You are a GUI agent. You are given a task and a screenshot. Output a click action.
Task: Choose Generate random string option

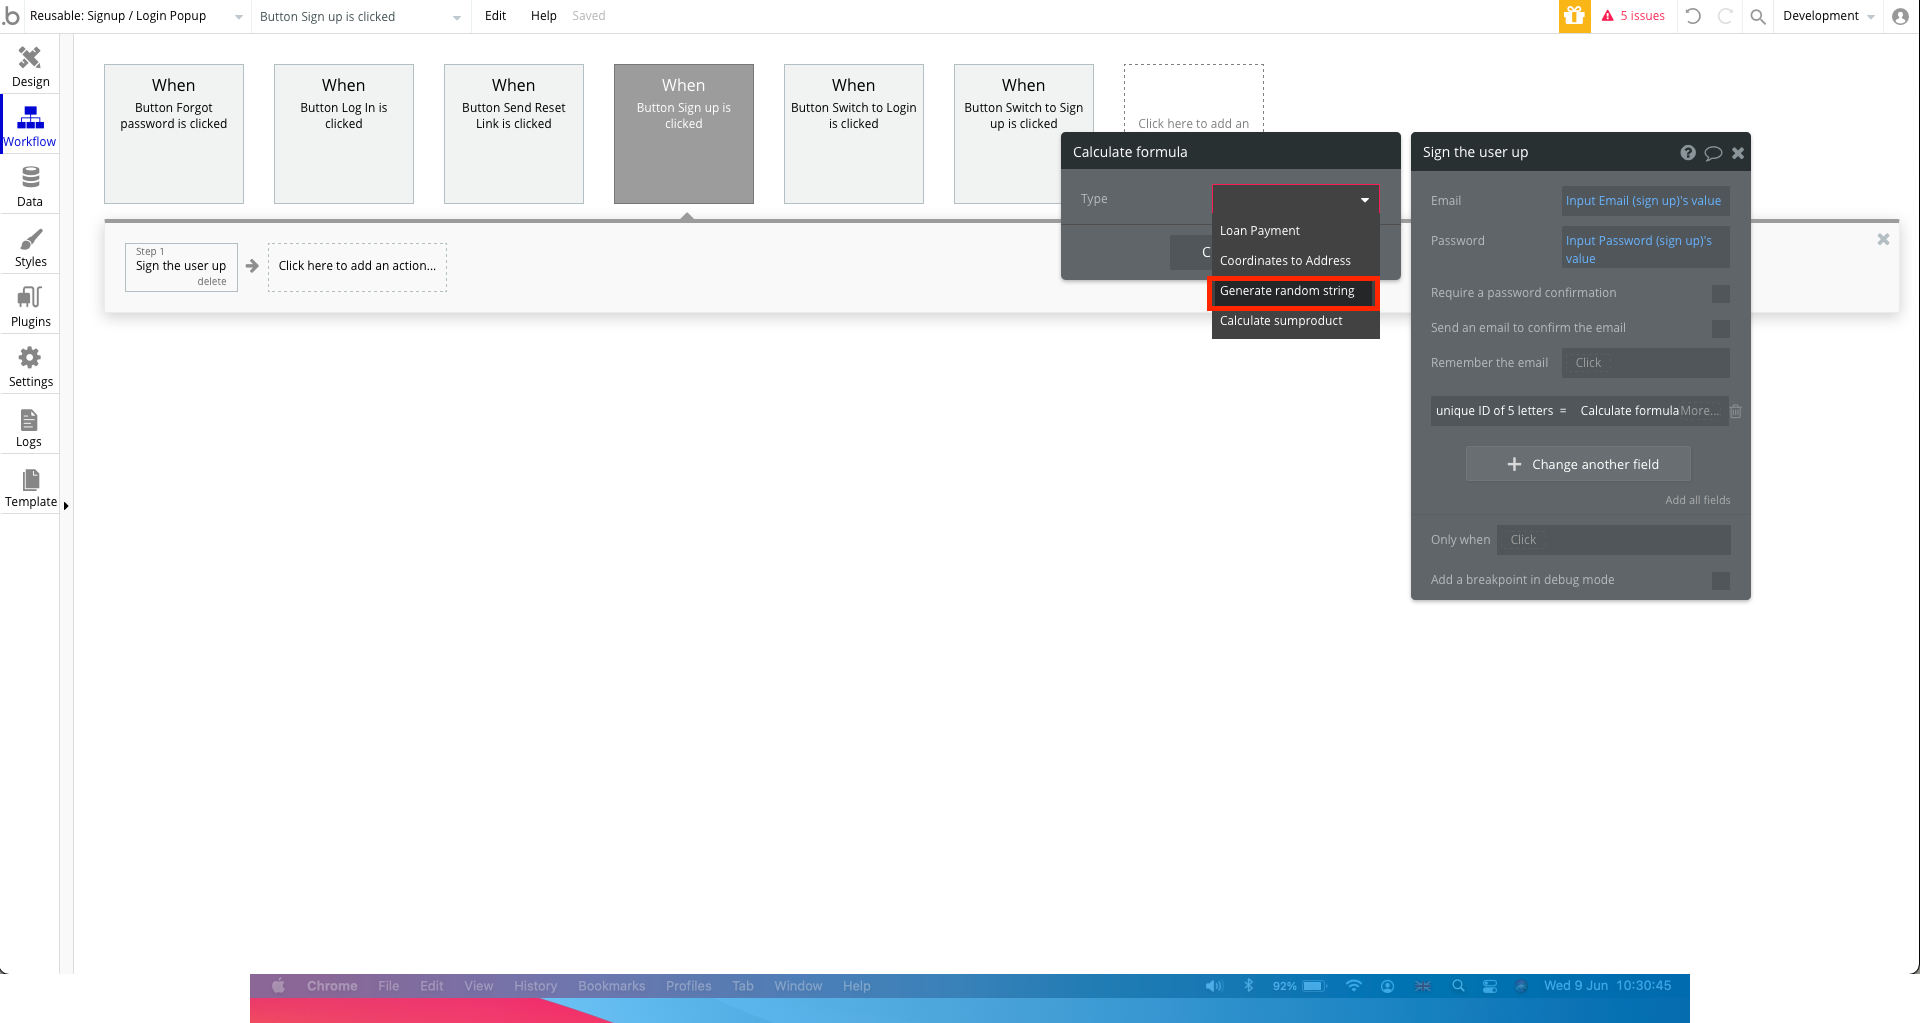1295,291
